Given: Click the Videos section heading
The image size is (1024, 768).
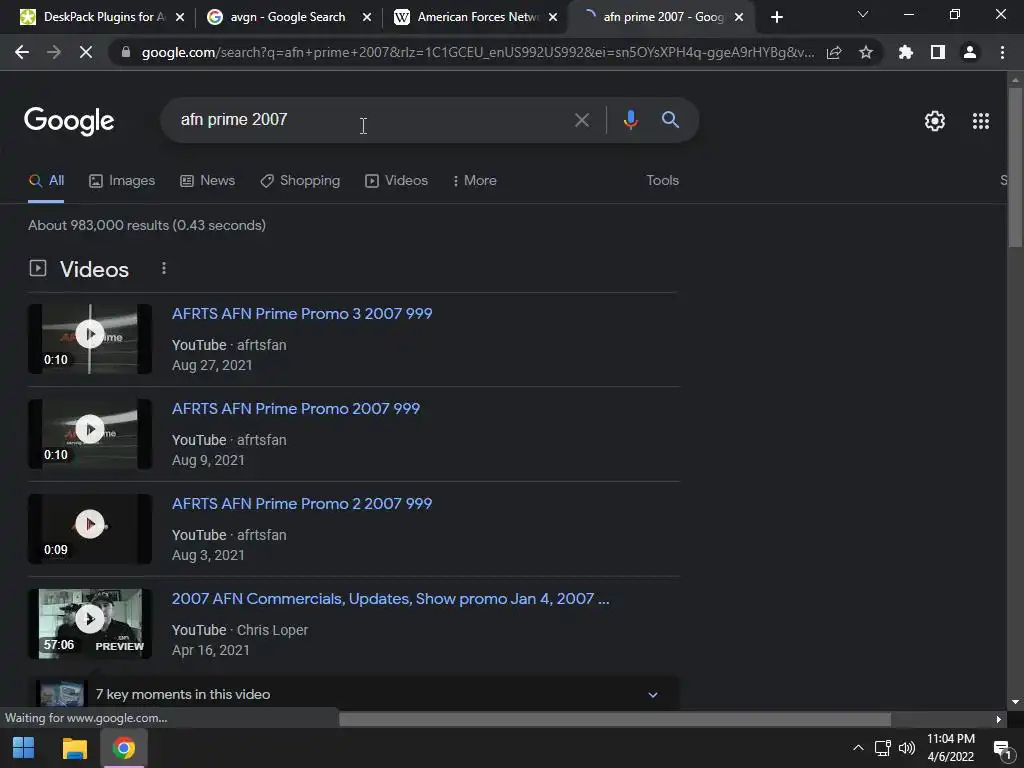Looking at the screenshot, I should point(95,269).
